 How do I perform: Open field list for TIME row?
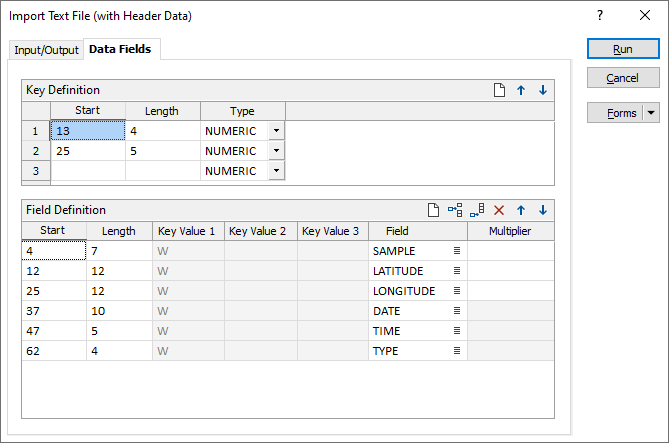point(457,331)
